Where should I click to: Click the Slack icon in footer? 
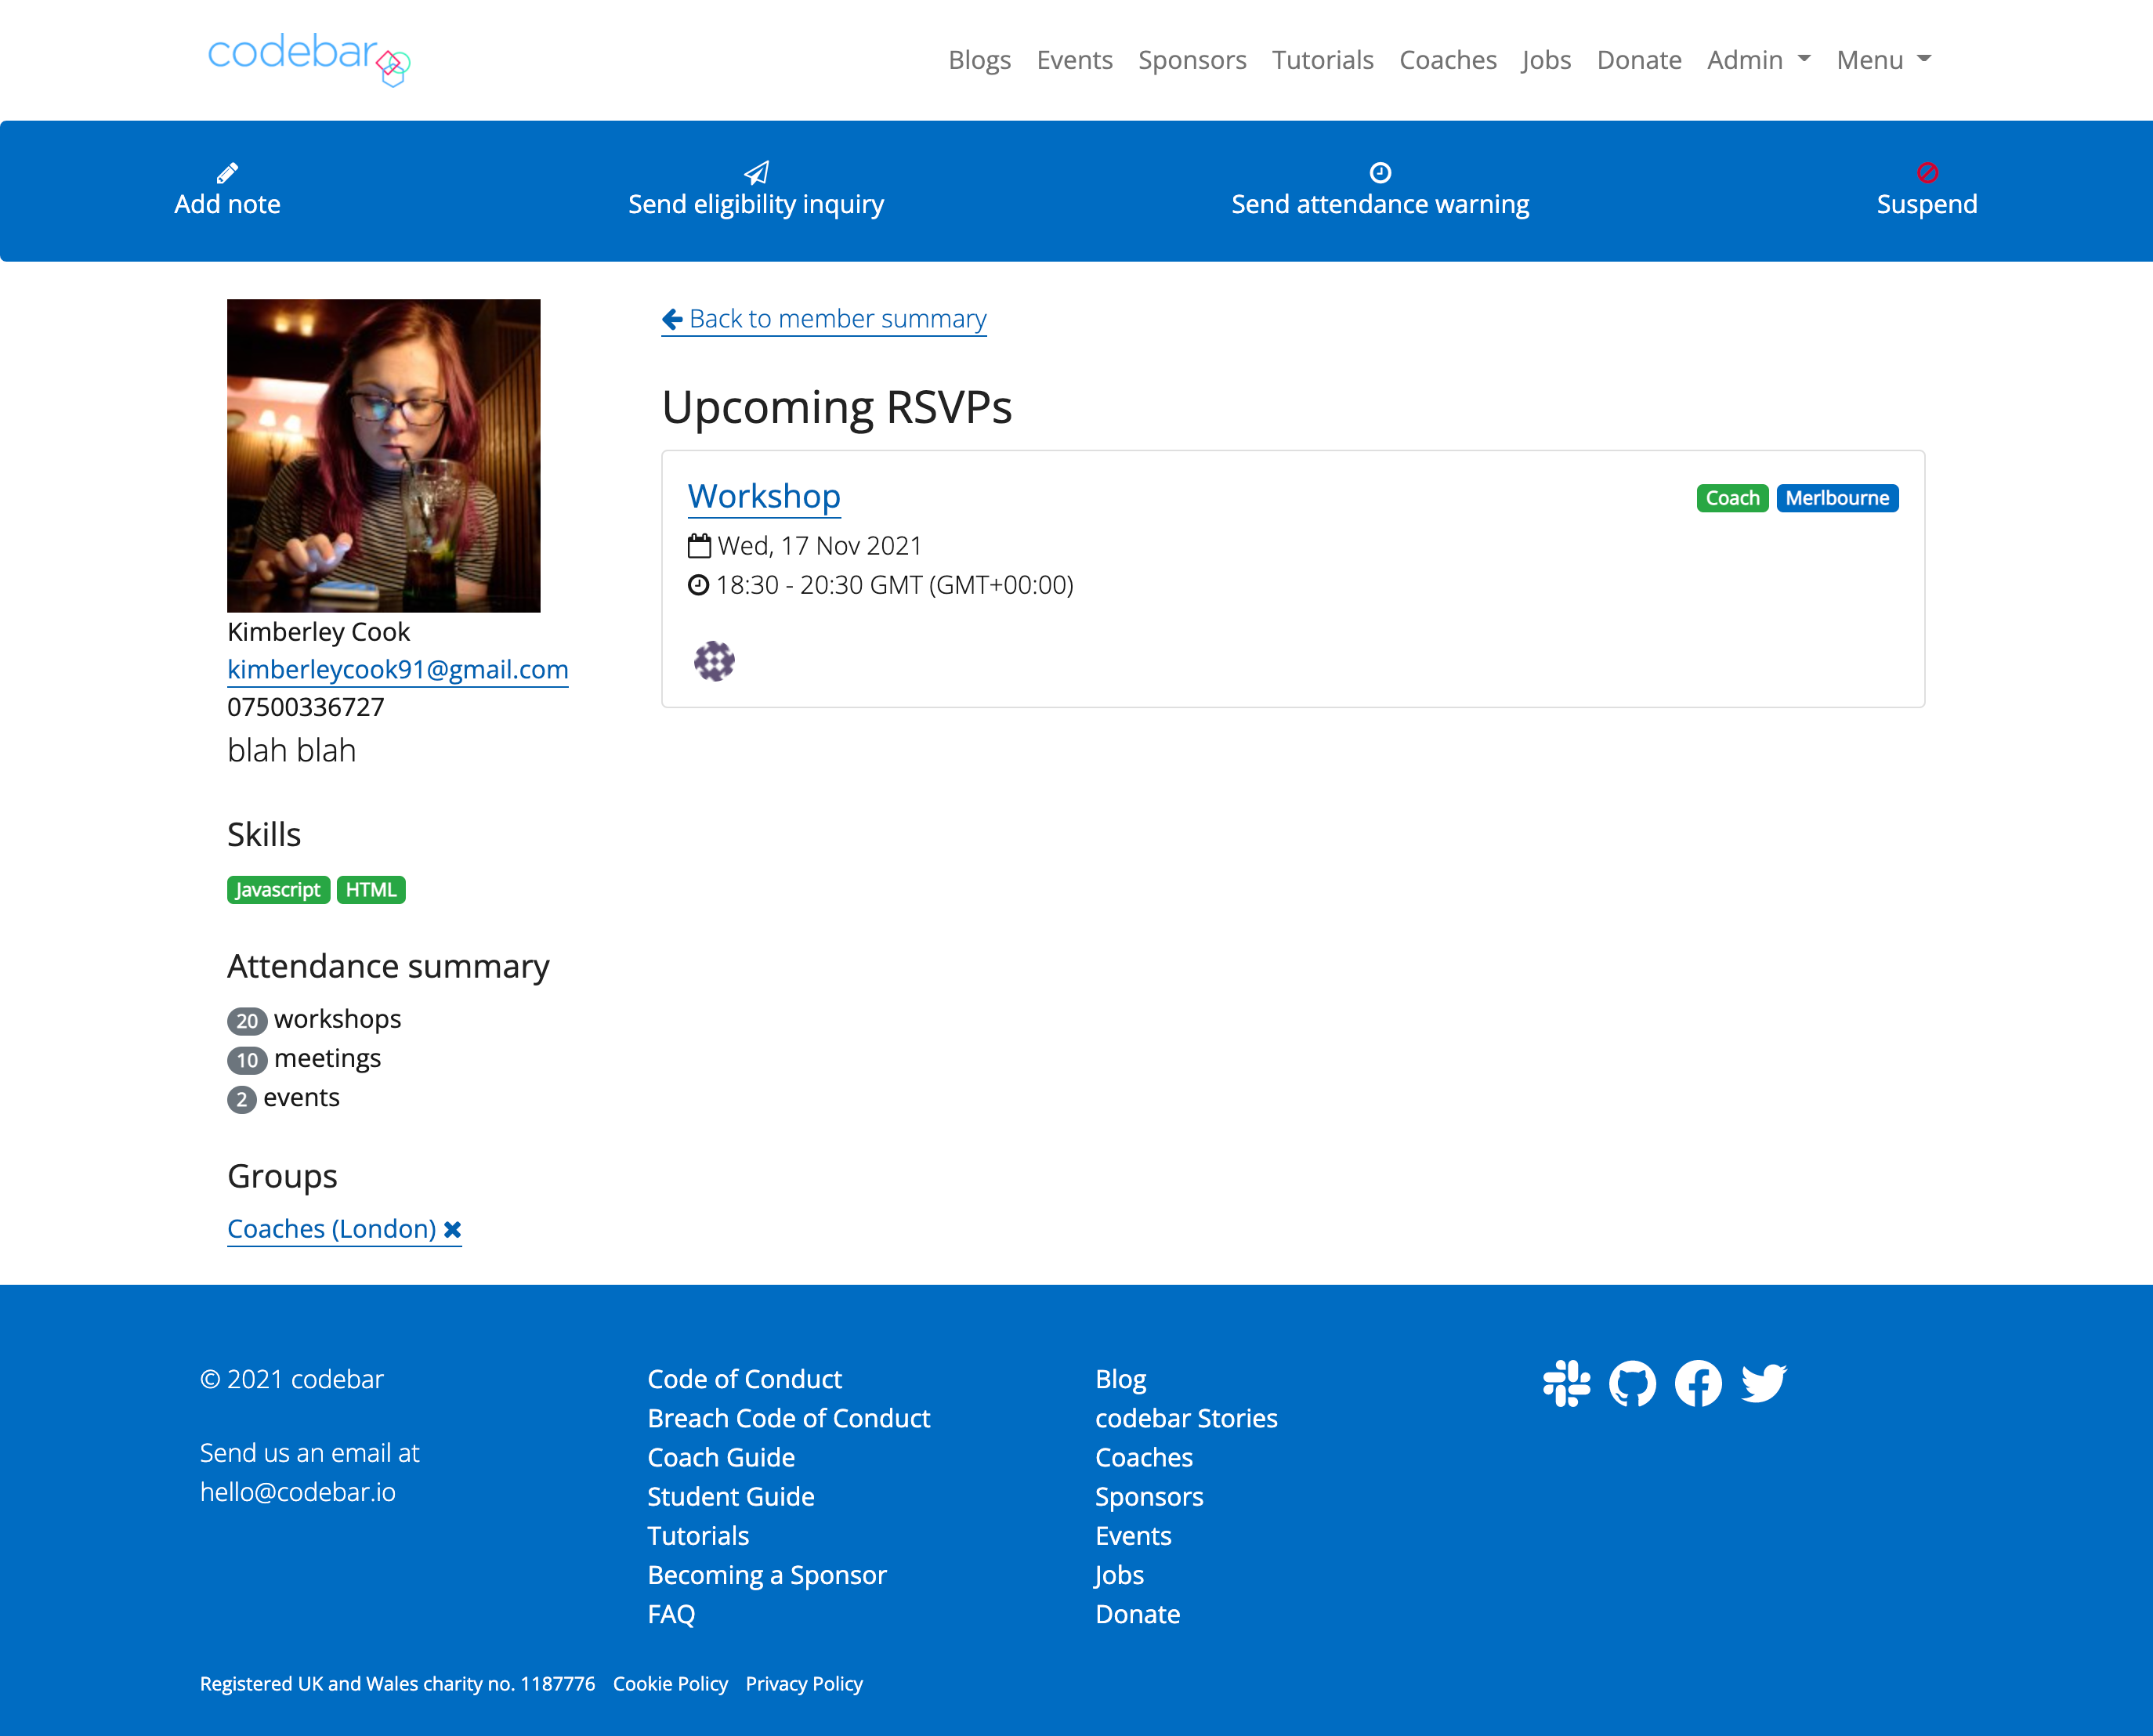point(1566,1383)
